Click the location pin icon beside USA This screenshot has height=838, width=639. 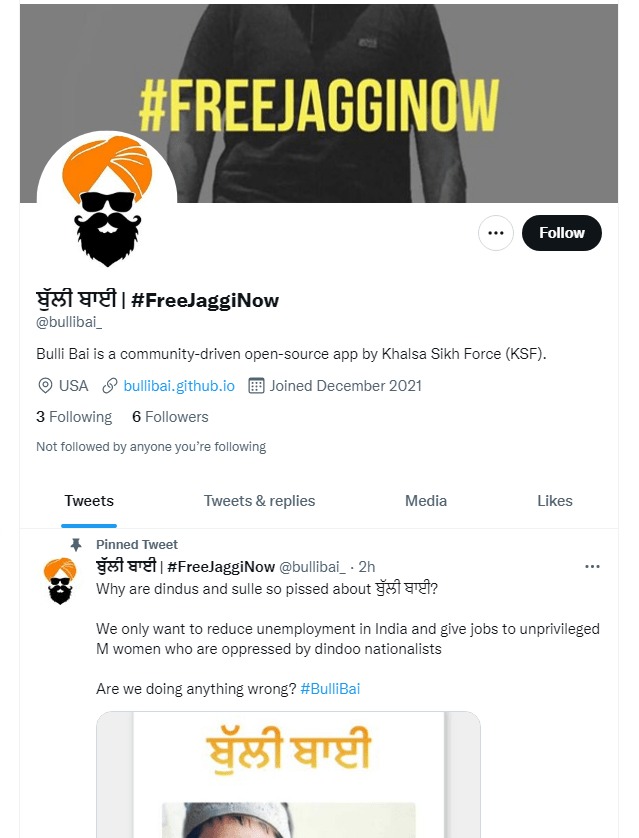coord(45,386)
